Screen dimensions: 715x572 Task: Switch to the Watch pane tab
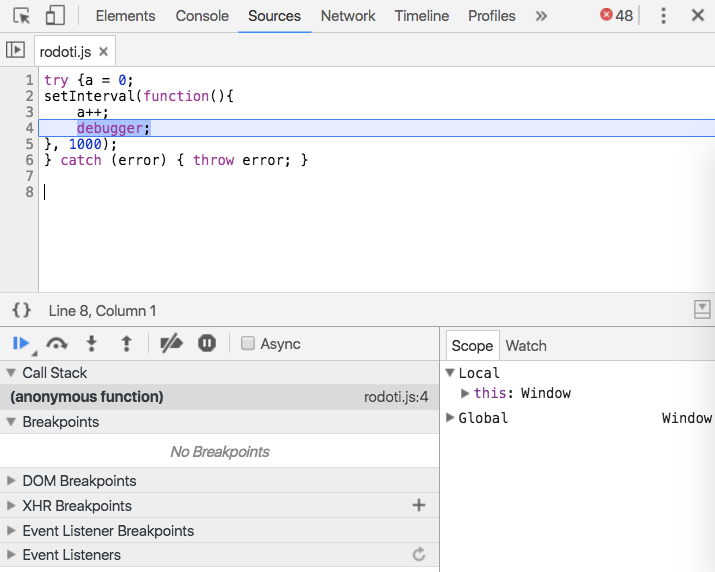pyautogui.click(x=526, y=346)
